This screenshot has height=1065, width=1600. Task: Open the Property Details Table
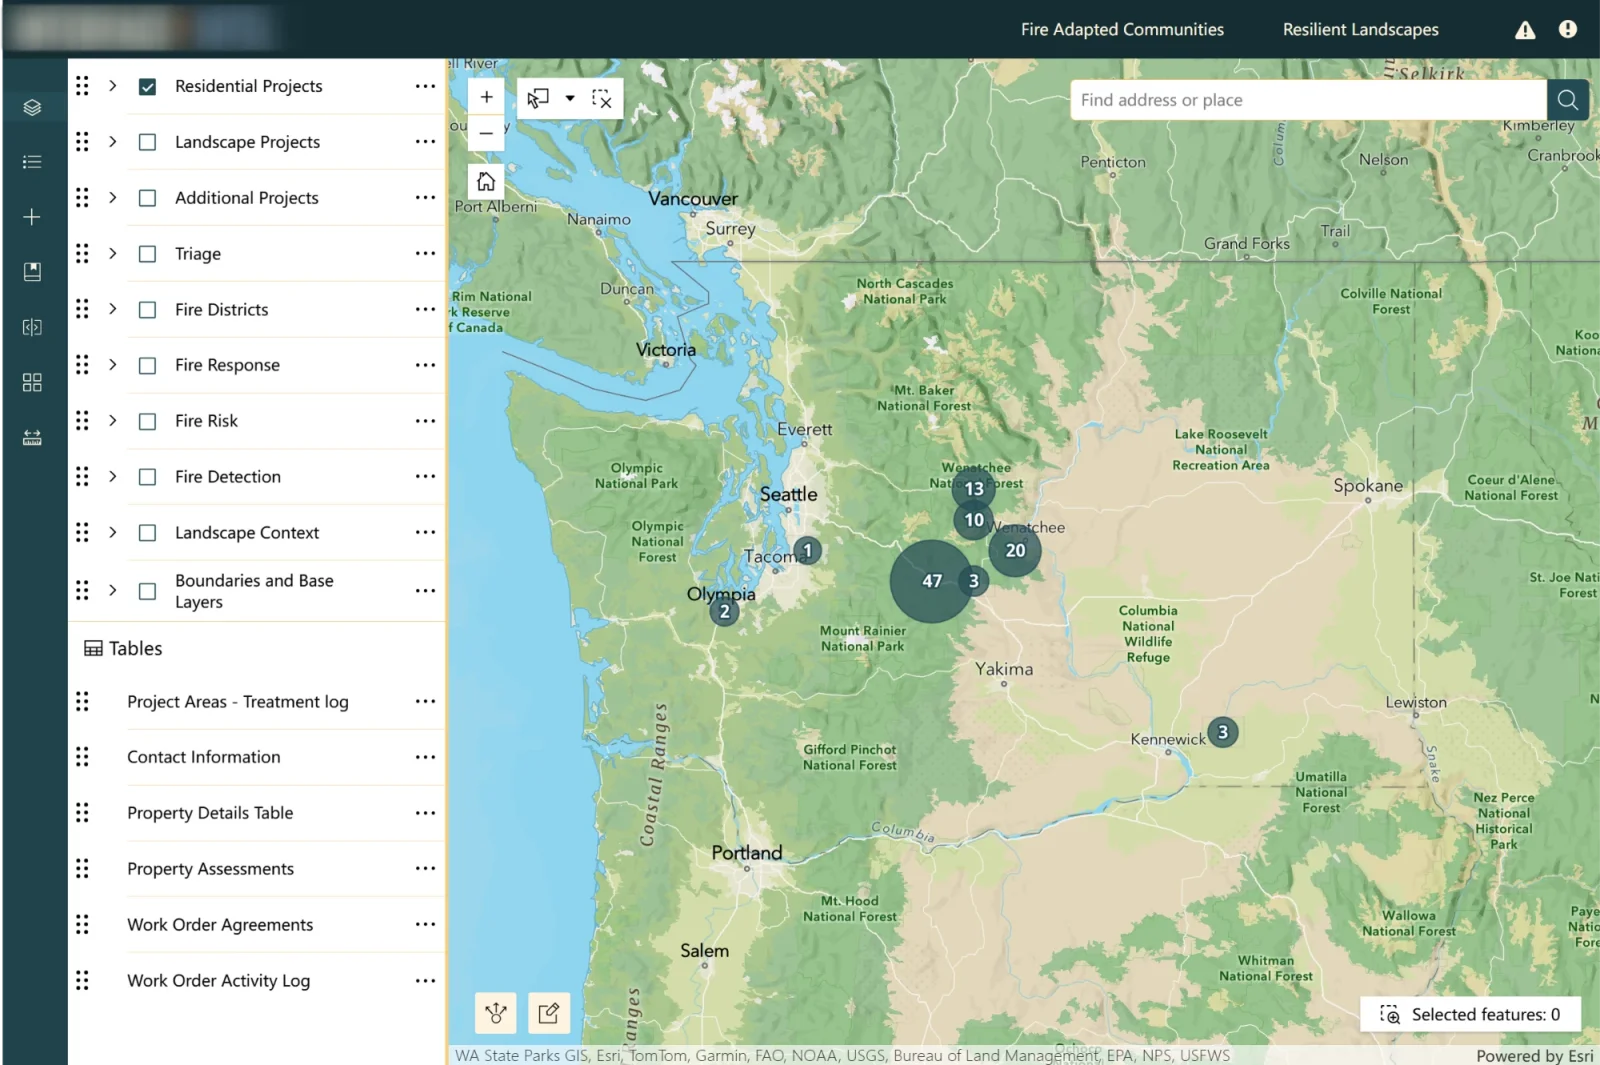click(x=210, y=813)
